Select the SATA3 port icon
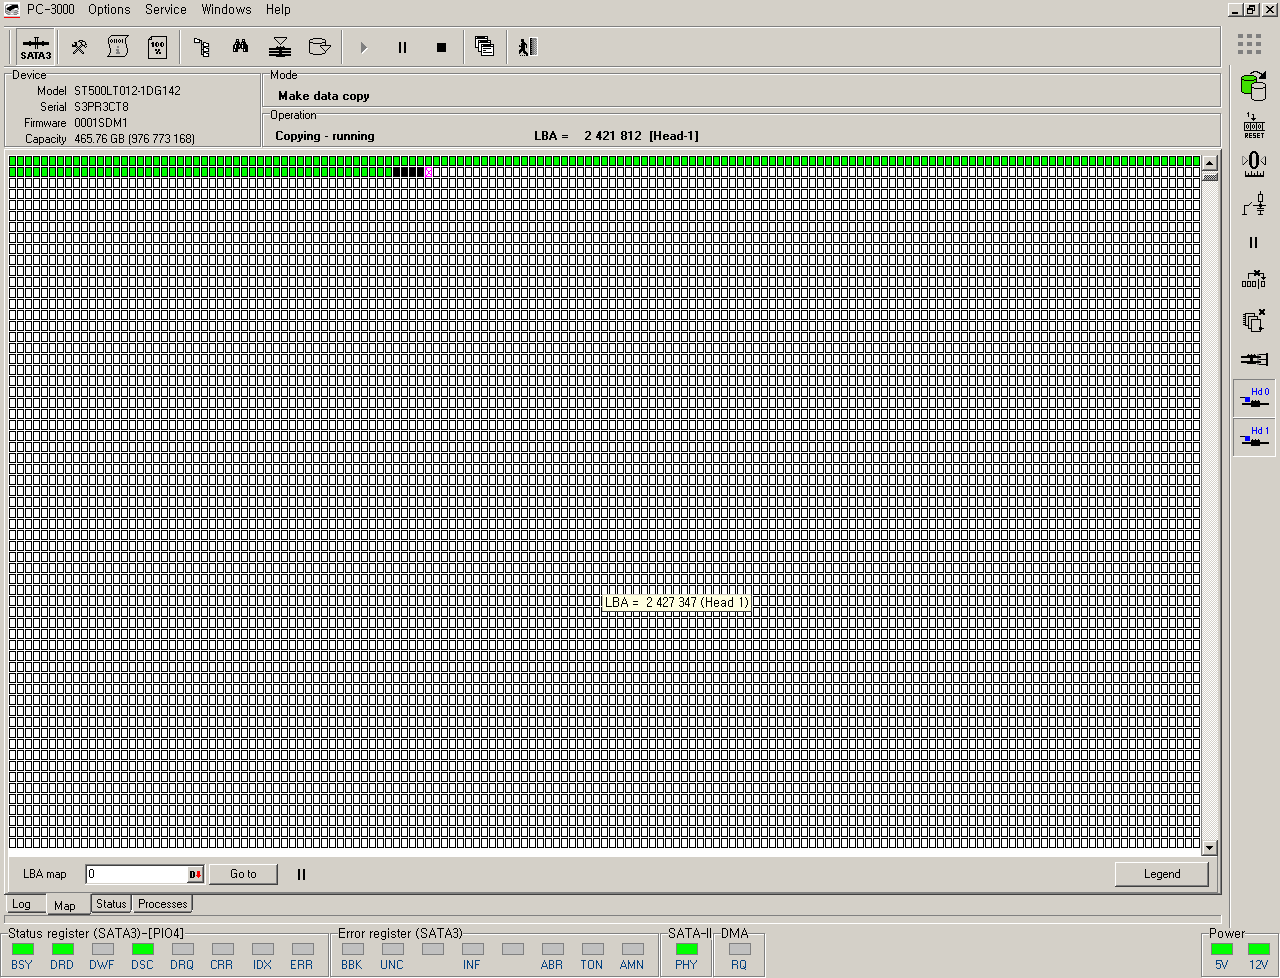This screenshot has height=978, width=1280. tap(34, 46)
